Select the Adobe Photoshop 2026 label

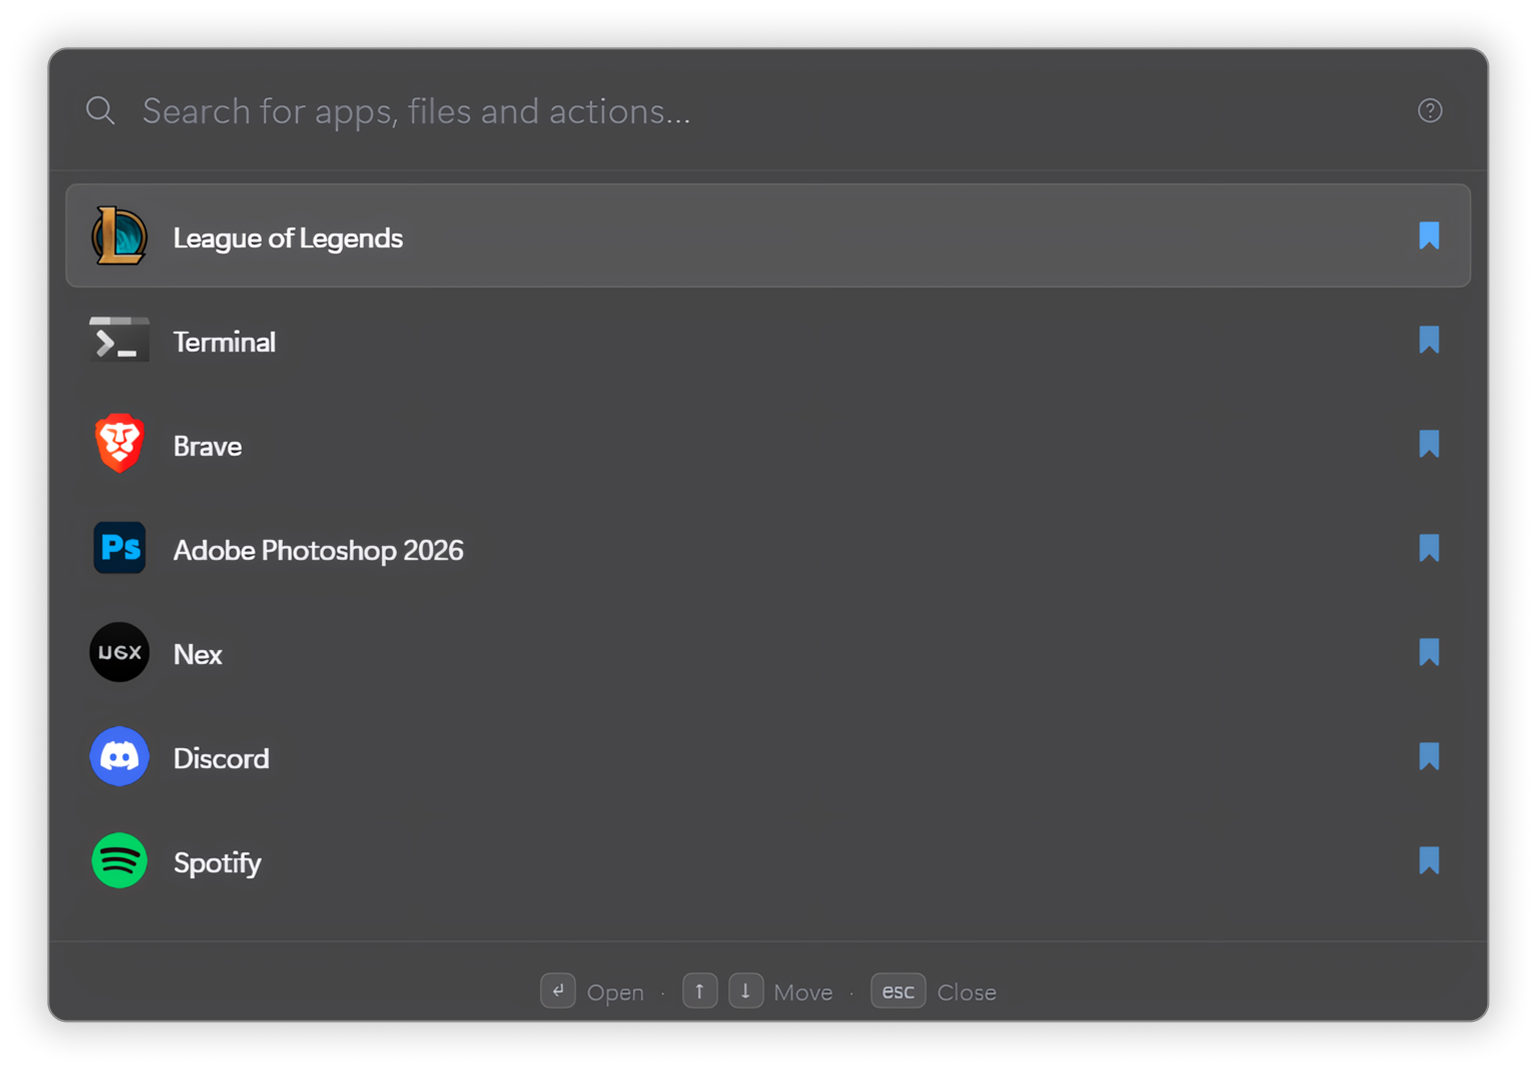318,550
